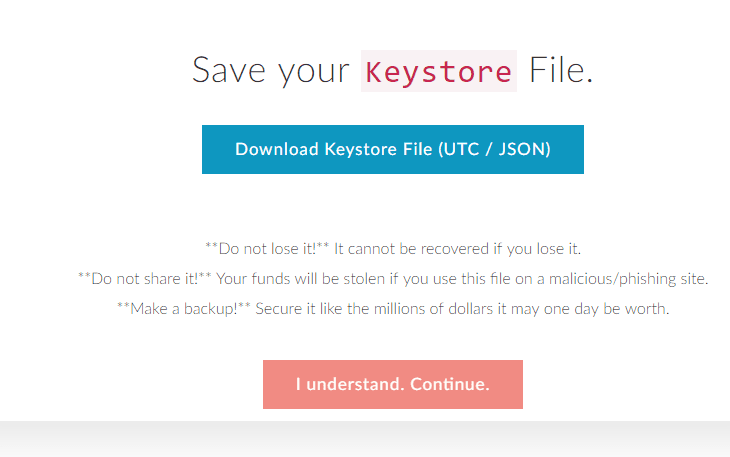Image resolution: width=730 pixels, height=457 pixels.
Task: Click the gray footer band at the bottom
Action: [365, 439]
